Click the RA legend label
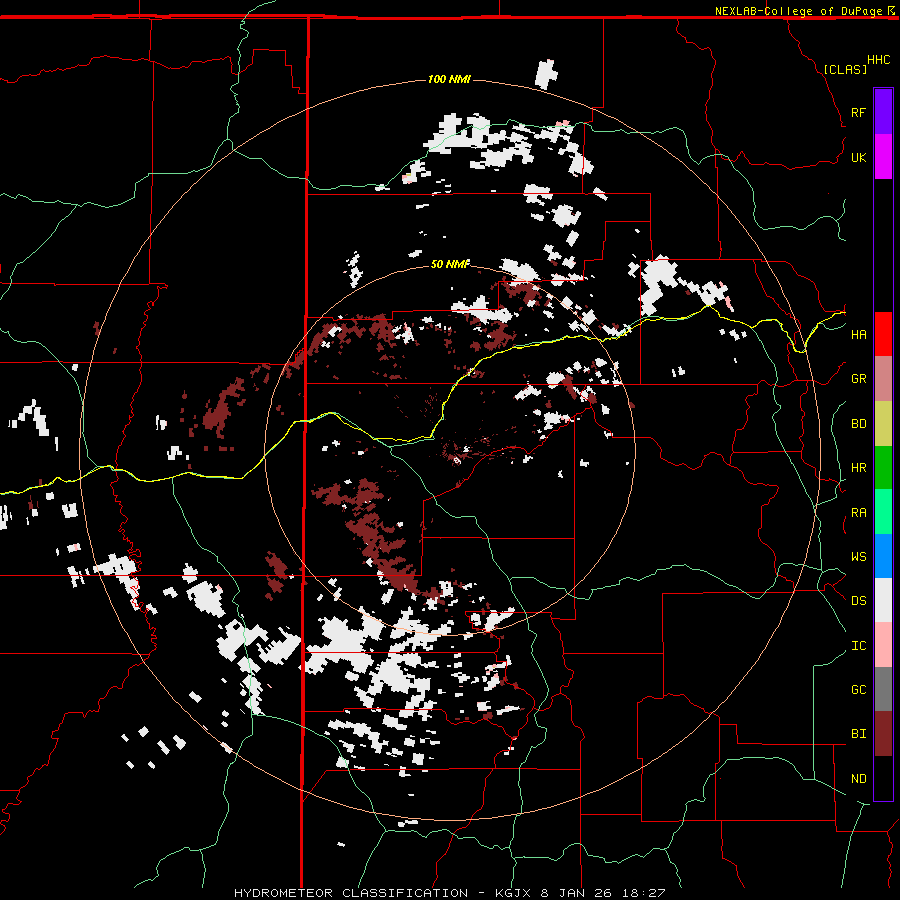The image size is (900, 900). click(858, 513)
